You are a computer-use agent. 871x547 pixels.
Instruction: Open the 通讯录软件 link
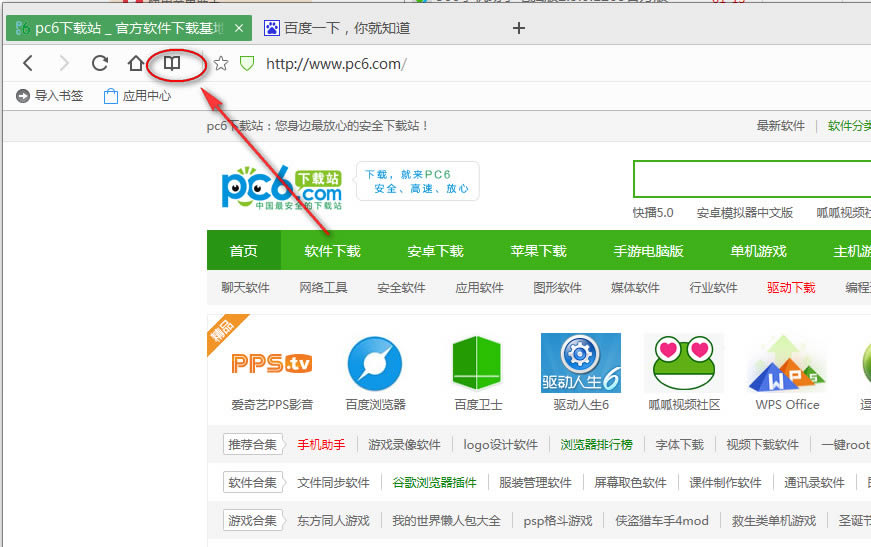point(814,483)
